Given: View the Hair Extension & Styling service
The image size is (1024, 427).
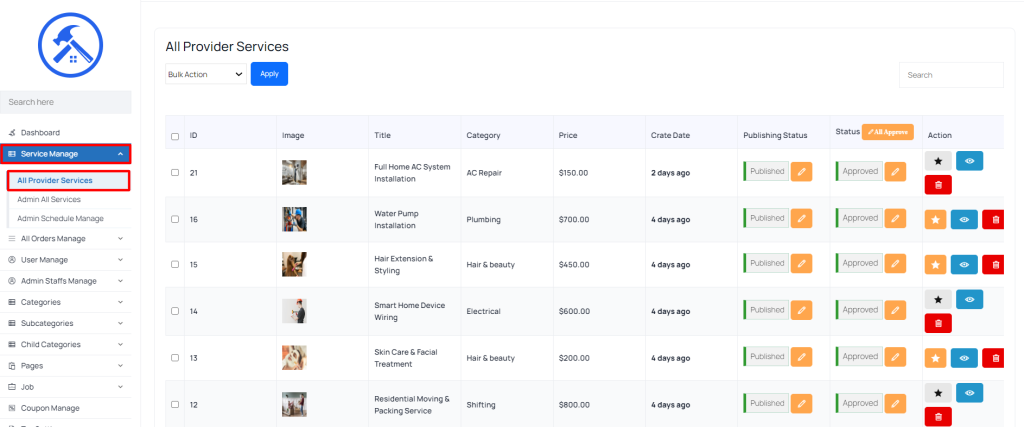Looking at the screenshot, I should pyautogui.click(x=964, y=264).
